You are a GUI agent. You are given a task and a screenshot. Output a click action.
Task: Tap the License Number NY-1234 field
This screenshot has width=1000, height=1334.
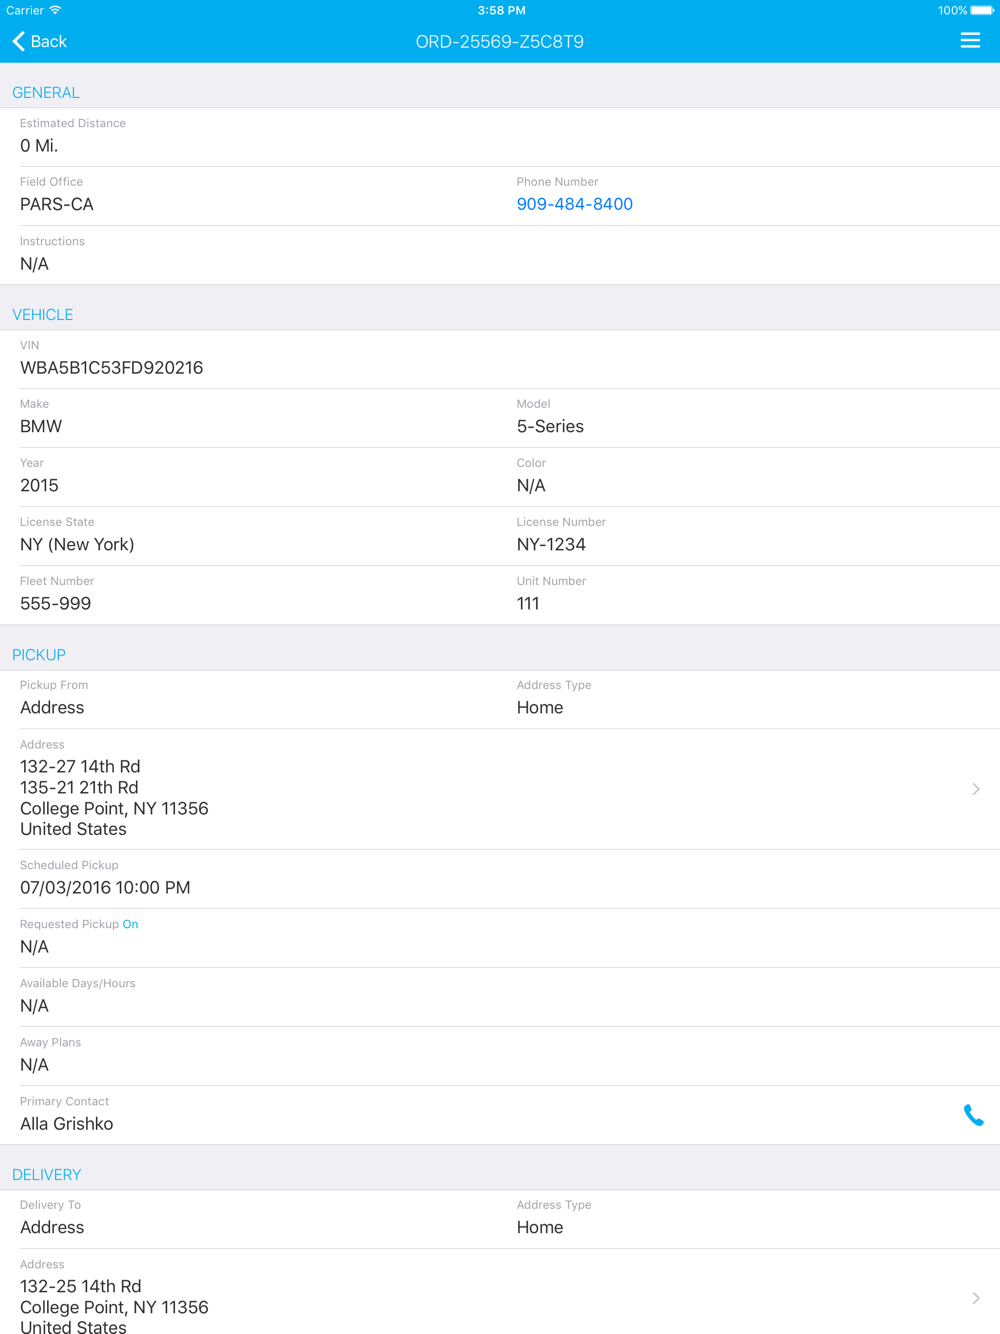pyautogui.click(x=551, y=545)
